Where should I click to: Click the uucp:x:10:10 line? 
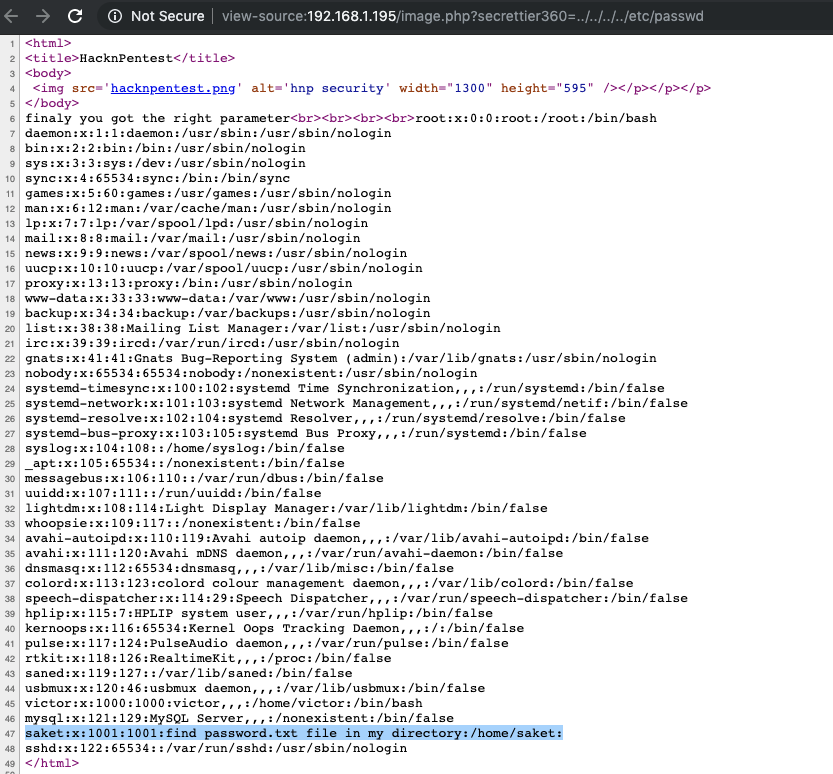pos(224,268)
